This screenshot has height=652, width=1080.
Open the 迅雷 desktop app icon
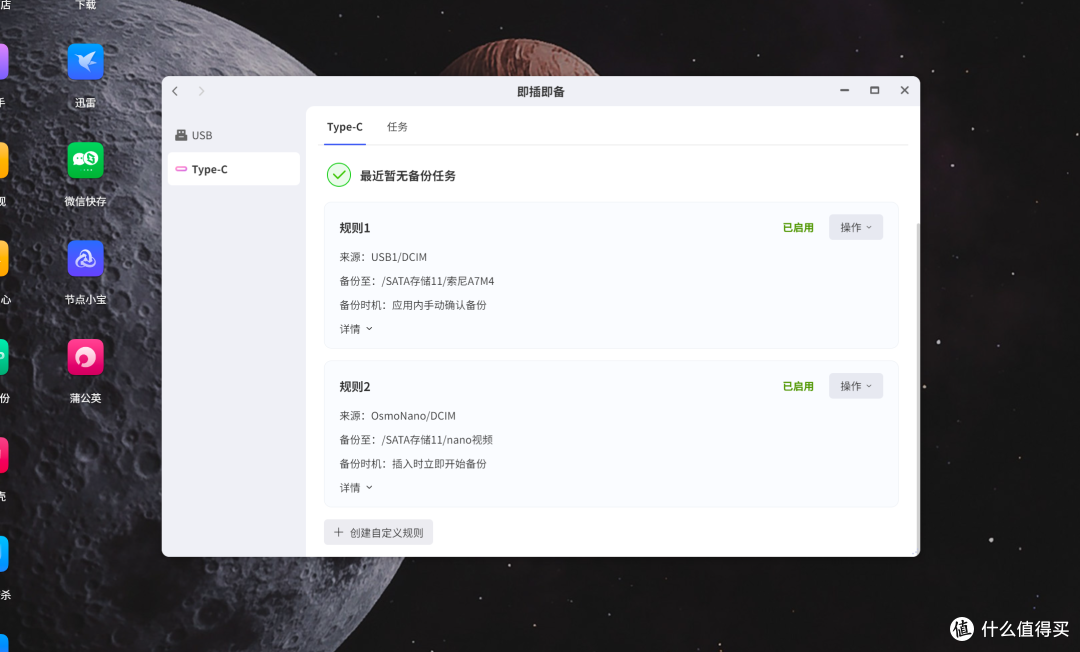(85, 62)
